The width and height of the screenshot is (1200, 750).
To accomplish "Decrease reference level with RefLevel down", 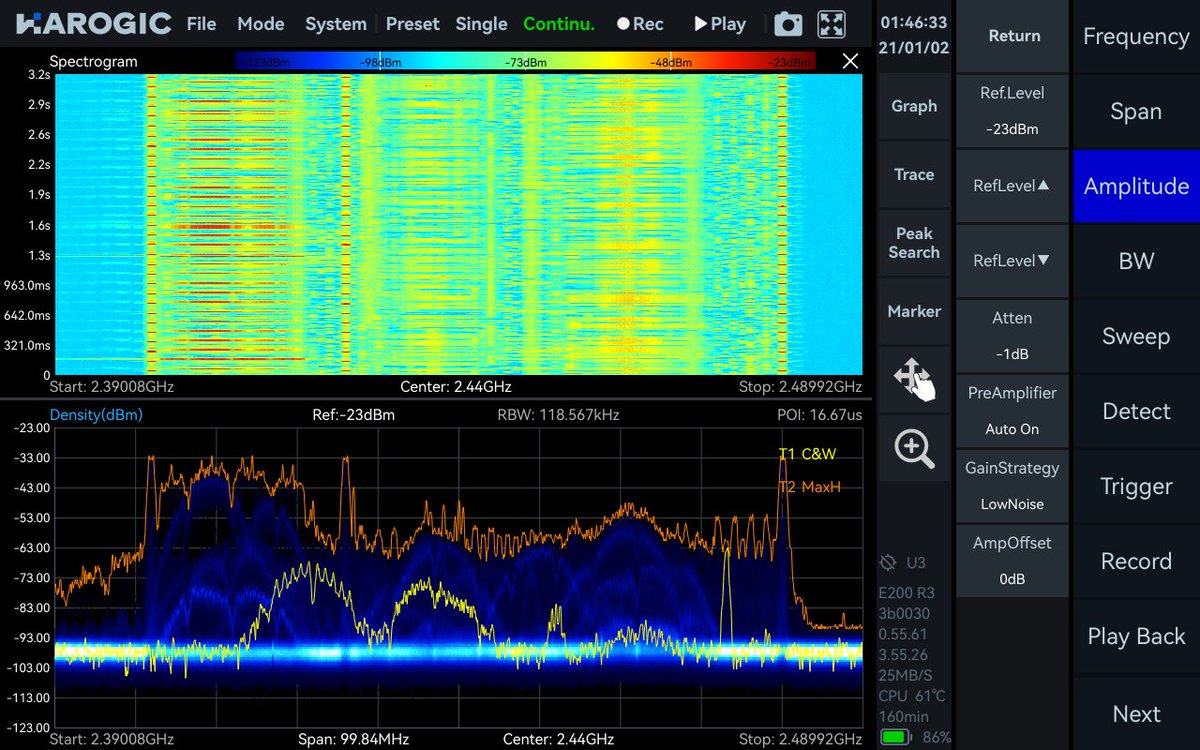I will [1013, 260].
